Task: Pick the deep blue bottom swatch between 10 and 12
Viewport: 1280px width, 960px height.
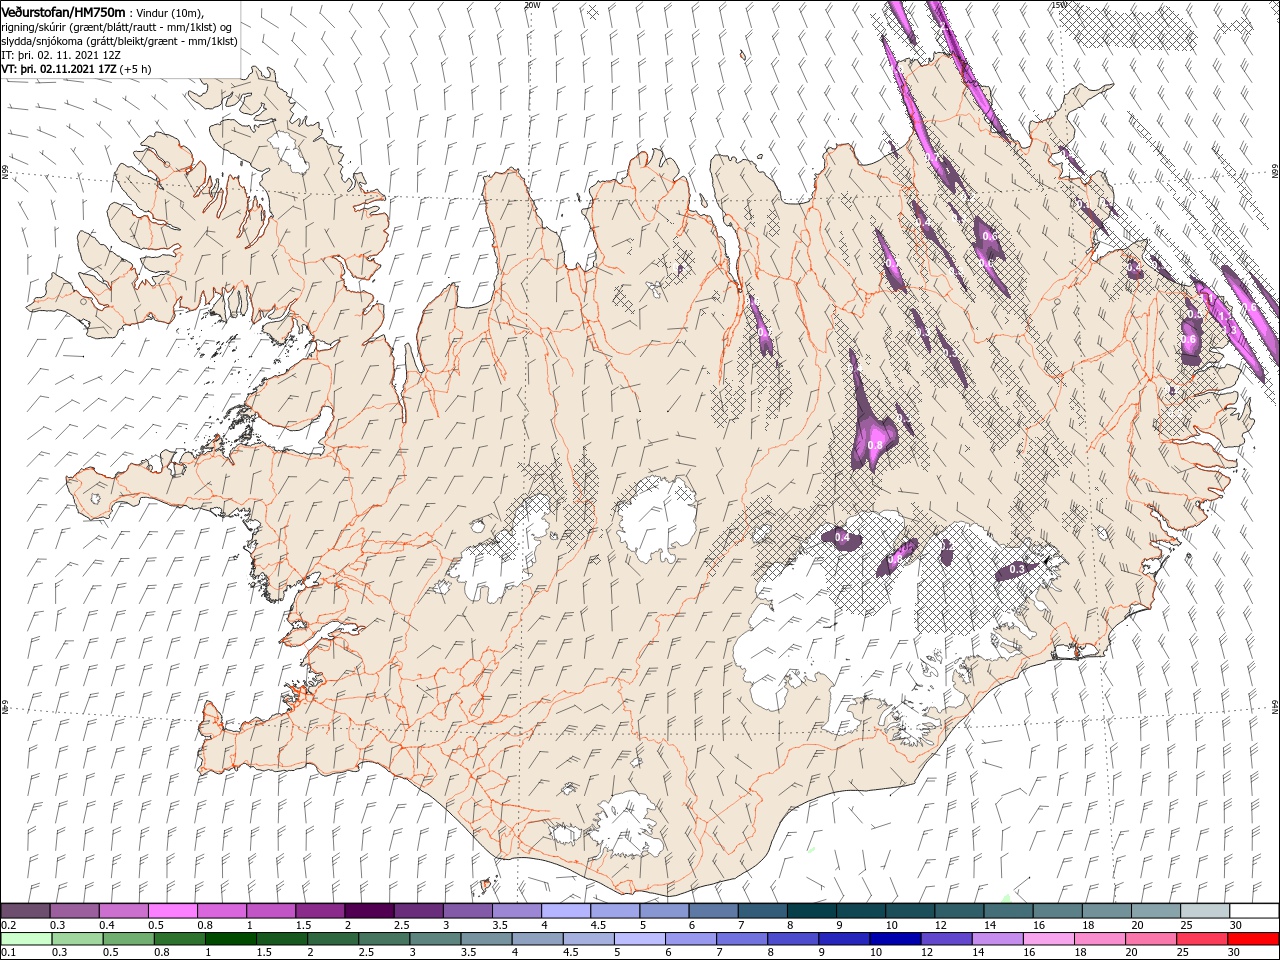Action: [895, 939]
